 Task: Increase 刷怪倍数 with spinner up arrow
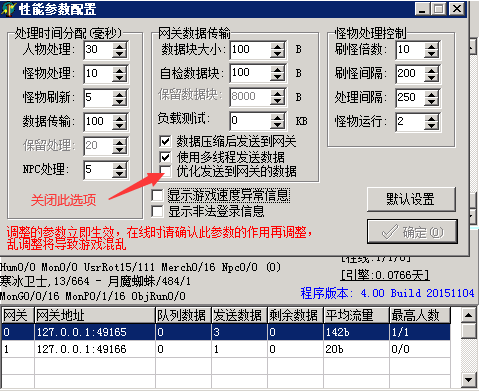click(x=431, y=46)
